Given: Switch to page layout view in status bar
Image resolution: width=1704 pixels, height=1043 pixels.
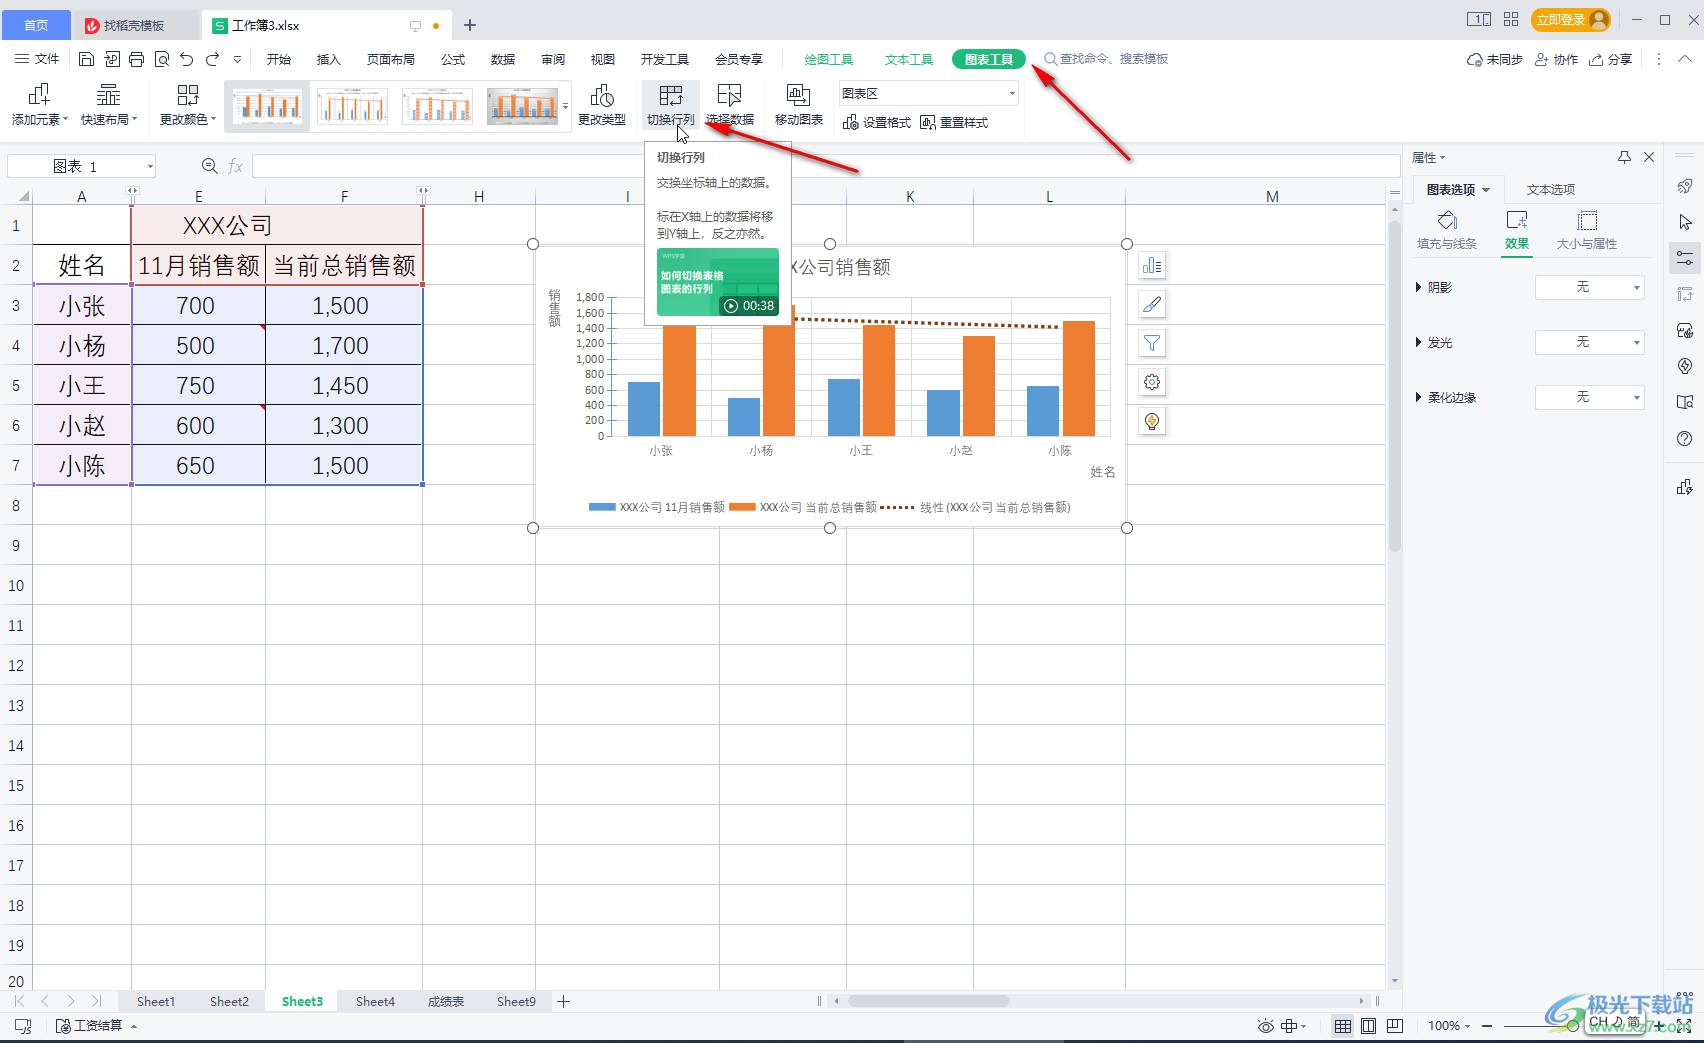Looking at the screenshot, I should pyautogui.click(x=1369, y=1026).
